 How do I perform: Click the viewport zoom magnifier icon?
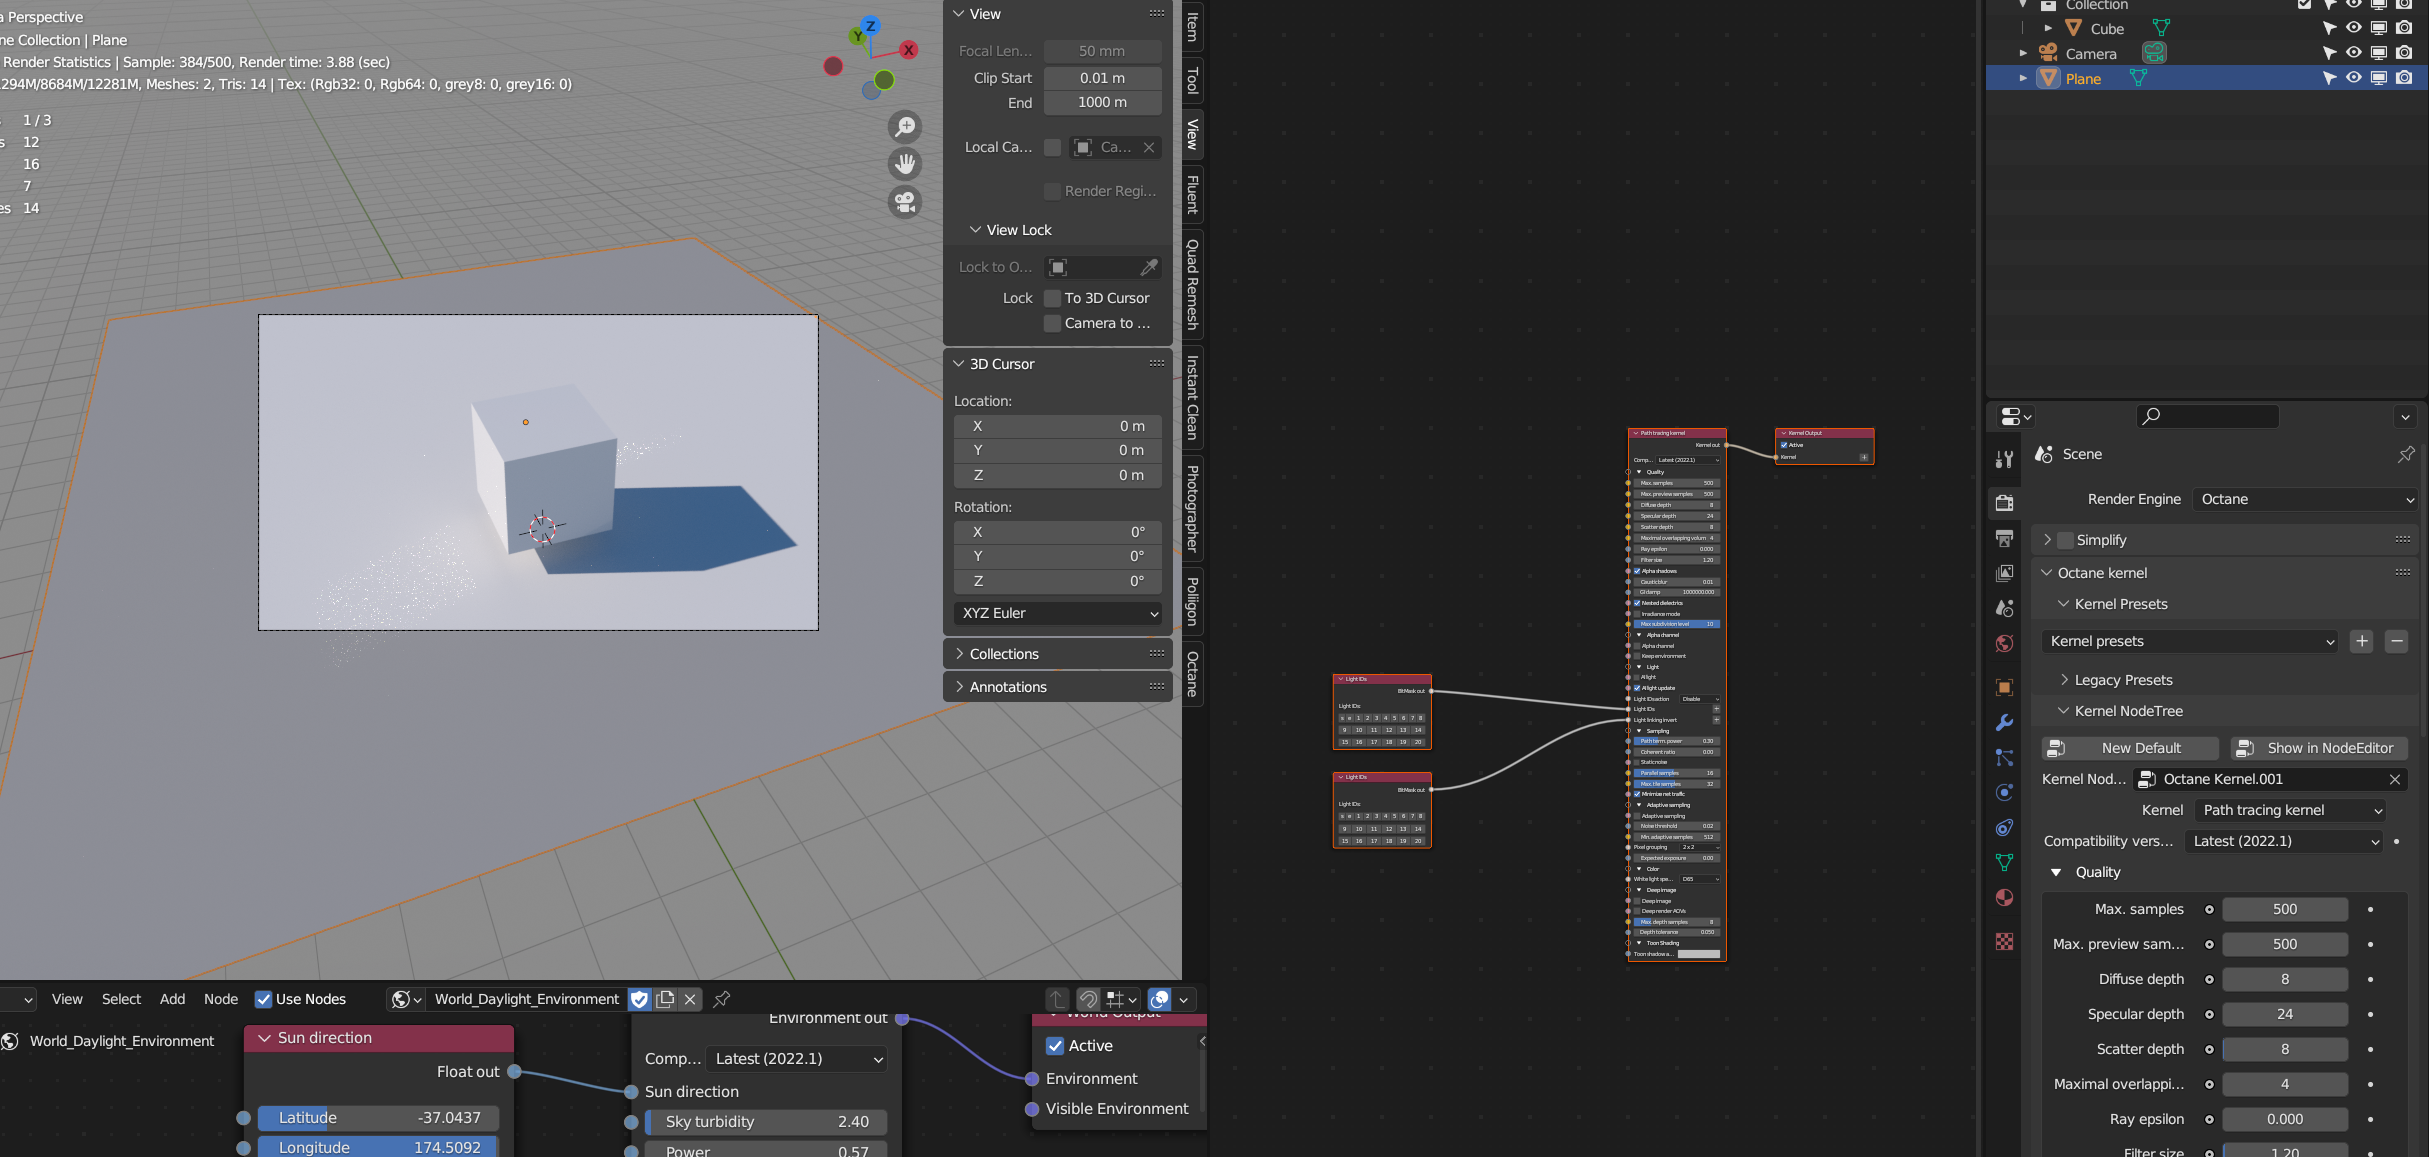[x=905, y=127]
